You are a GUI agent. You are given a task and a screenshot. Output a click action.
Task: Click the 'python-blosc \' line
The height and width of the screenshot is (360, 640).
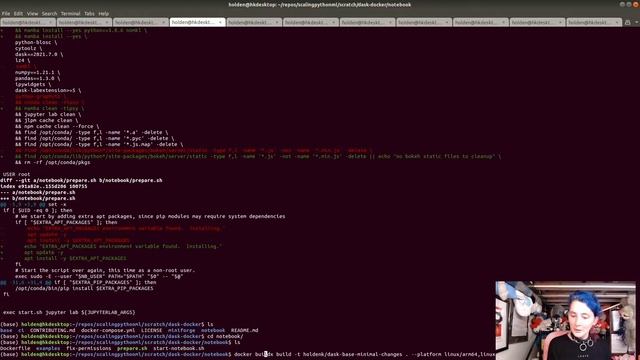click(36, 42)
